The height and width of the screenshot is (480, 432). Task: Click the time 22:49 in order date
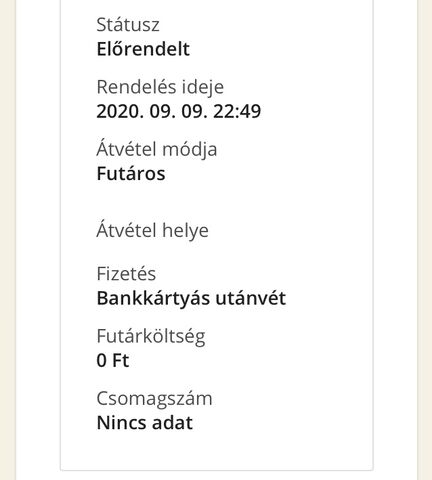237,111
